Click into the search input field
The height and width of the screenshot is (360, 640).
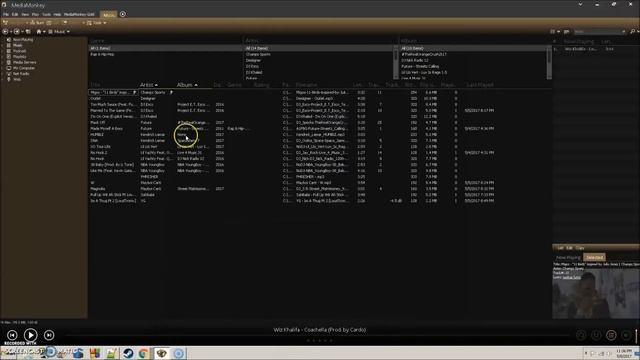(x=599, y=31)
